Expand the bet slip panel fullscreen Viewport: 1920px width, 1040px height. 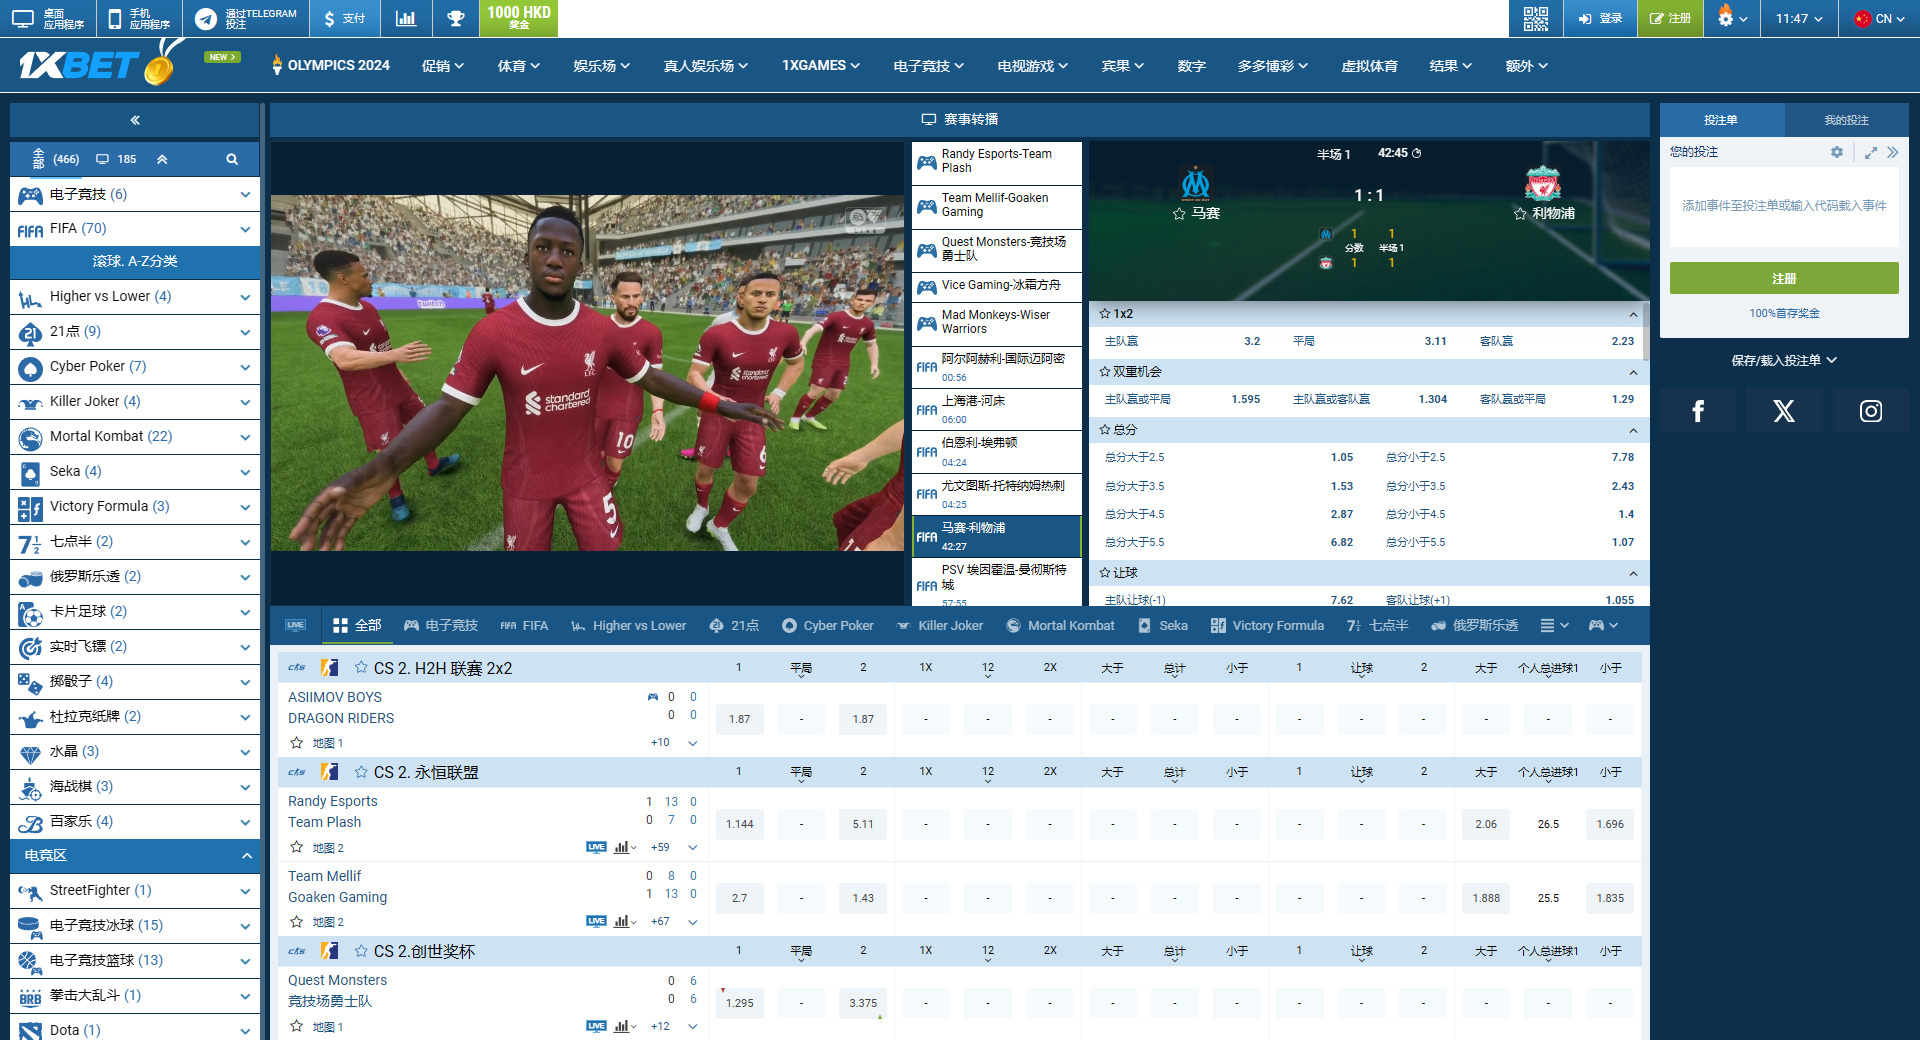1871,152
